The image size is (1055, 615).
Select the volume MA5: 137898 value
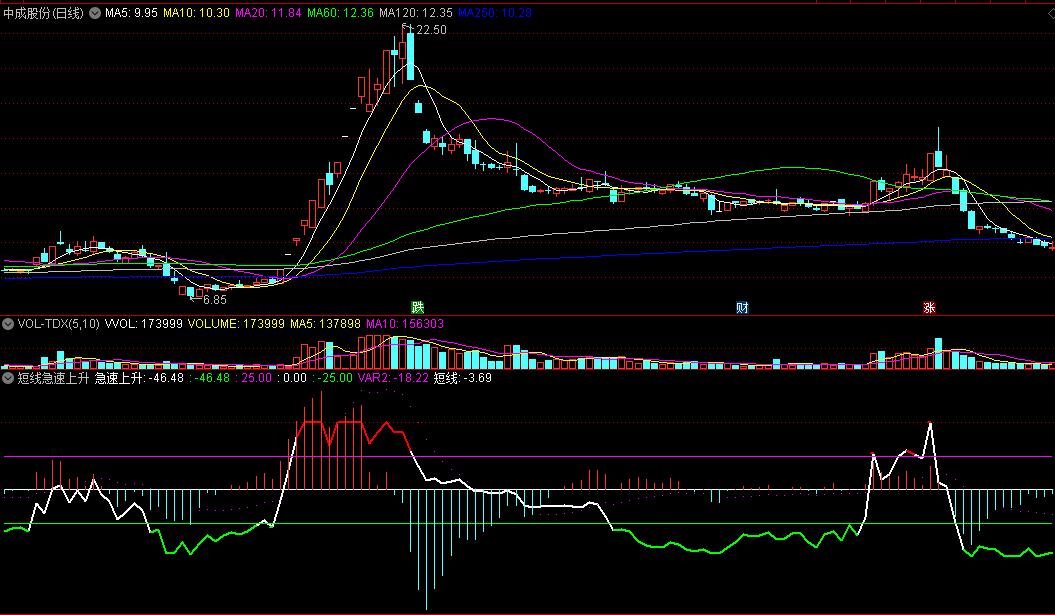(x=325, y=324)
